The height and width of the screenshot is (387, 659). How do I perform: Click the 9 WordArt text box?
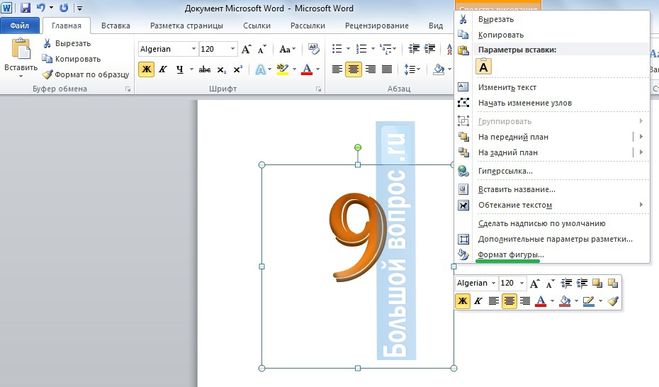pos(358,266)
